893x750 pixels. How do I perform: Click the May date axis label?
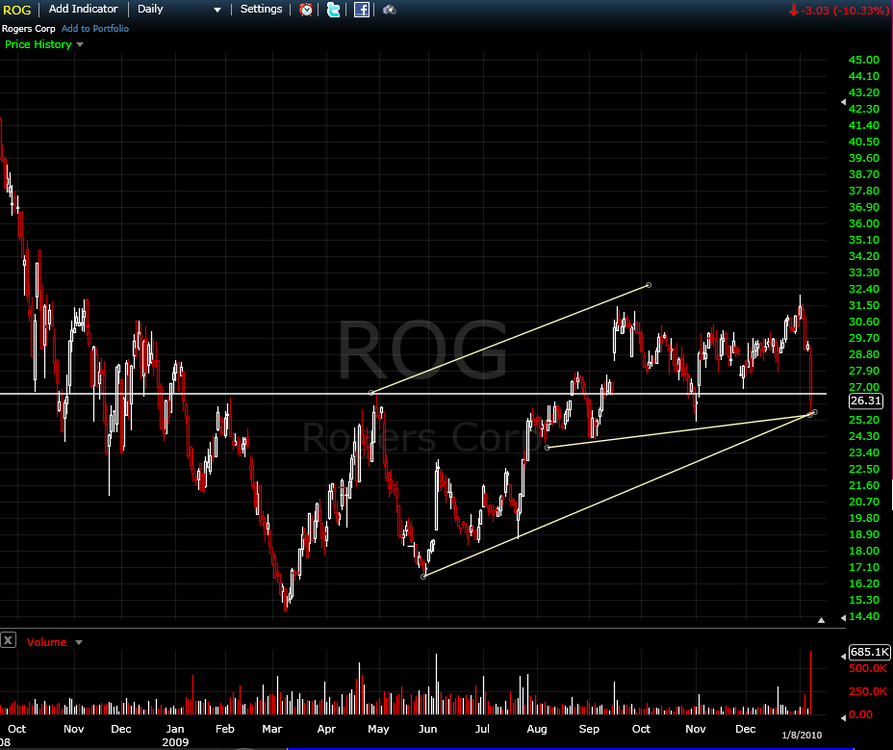378,729
